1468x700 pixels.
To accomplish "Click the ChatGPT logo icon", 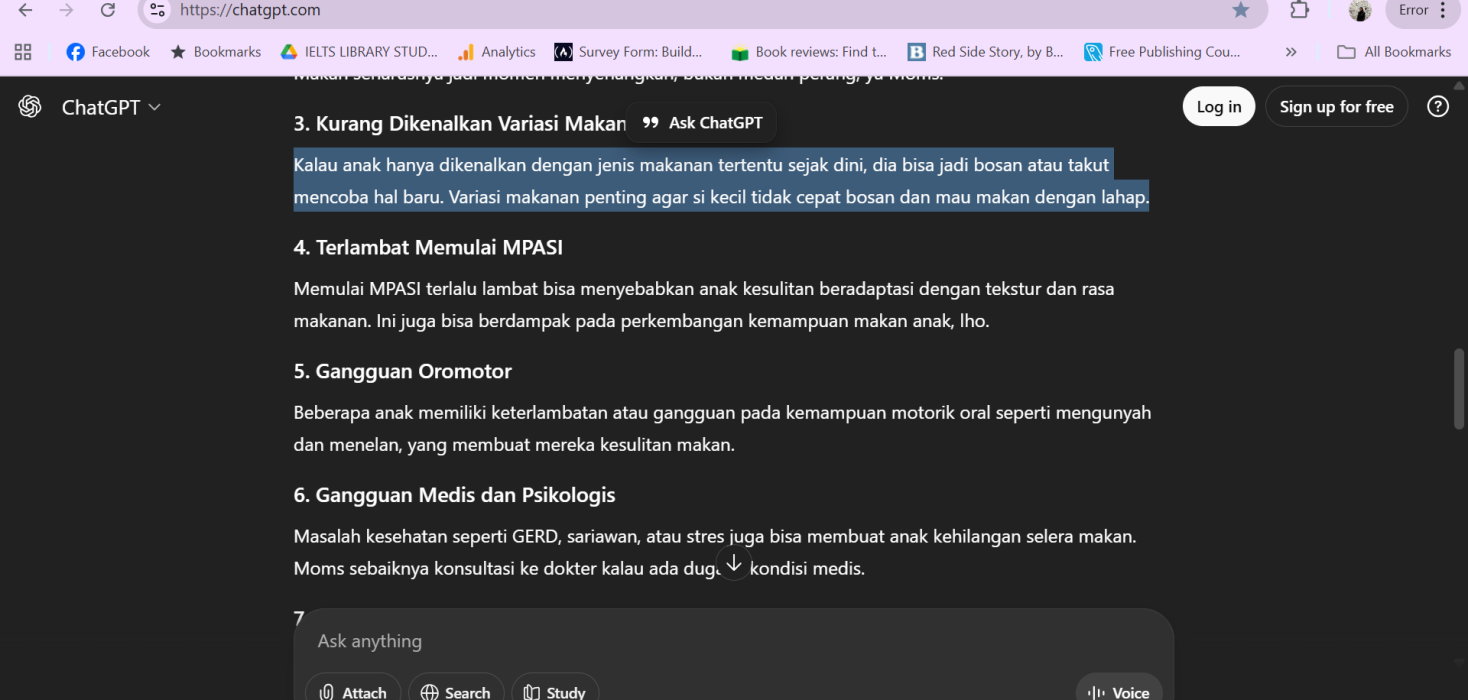I will pyautogui.click(x=30, y=107).
